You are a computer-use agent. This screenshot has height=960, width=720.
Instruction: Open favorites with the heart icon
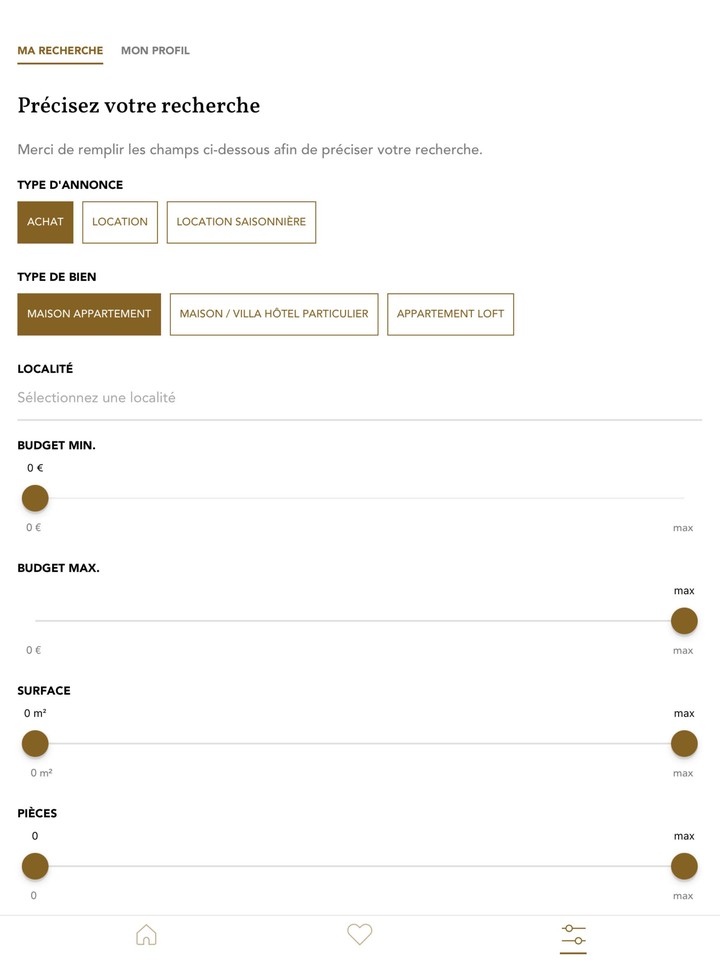(360, 936)
